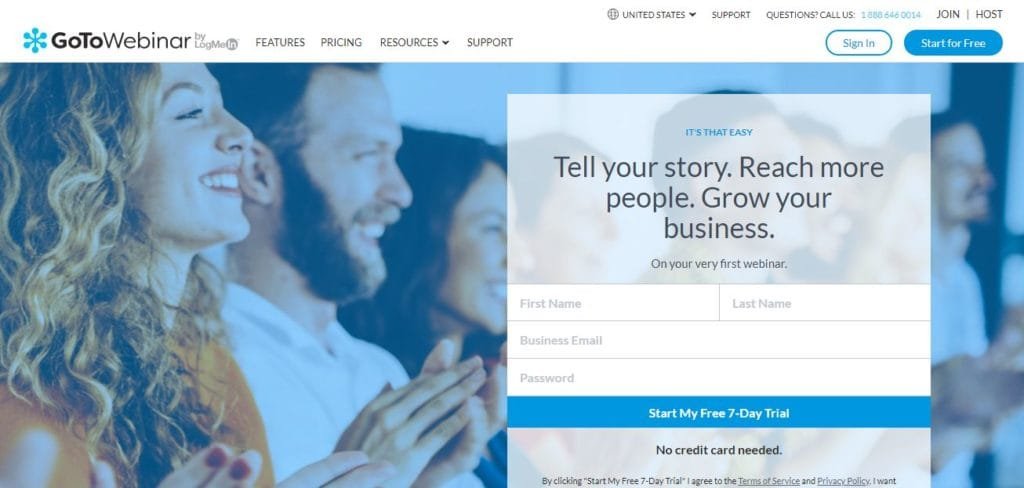
Task: Open the Terms of Service link
Action: tap(769, 481)
